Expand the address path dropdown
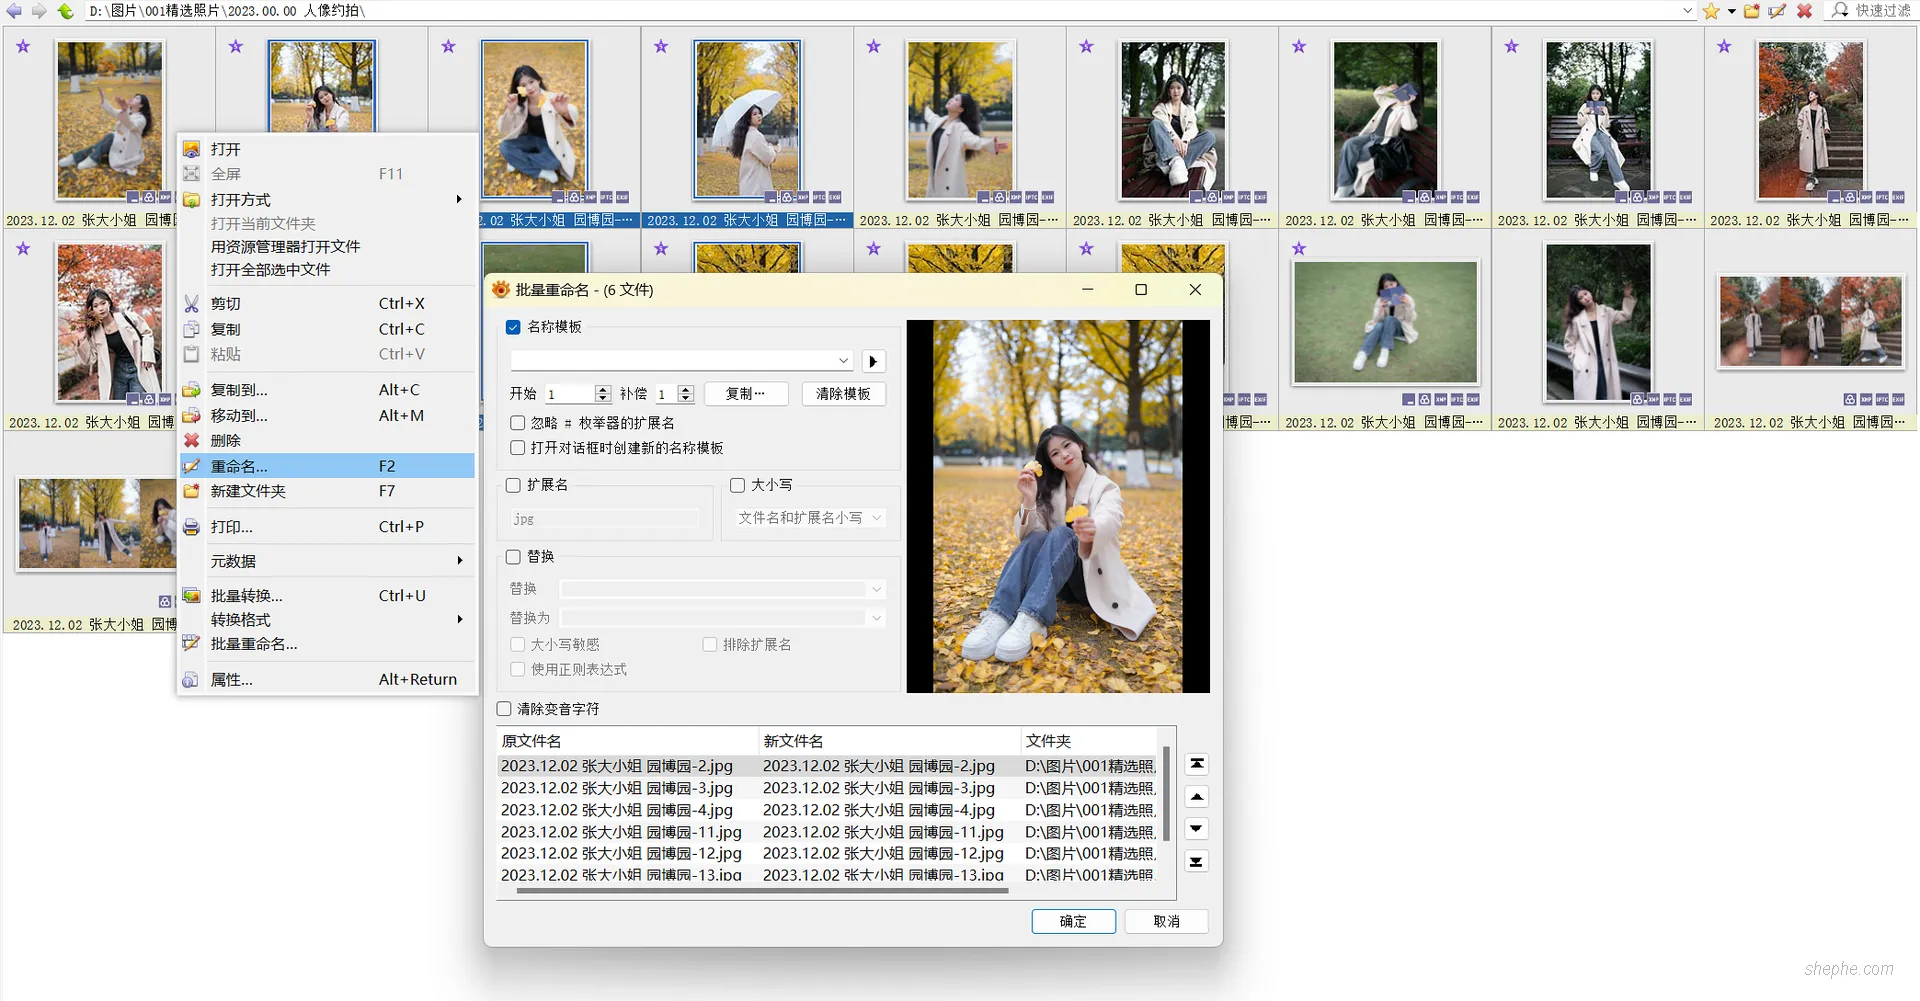Viewport: 1920px width, 1001px height. coord(1687,11)
